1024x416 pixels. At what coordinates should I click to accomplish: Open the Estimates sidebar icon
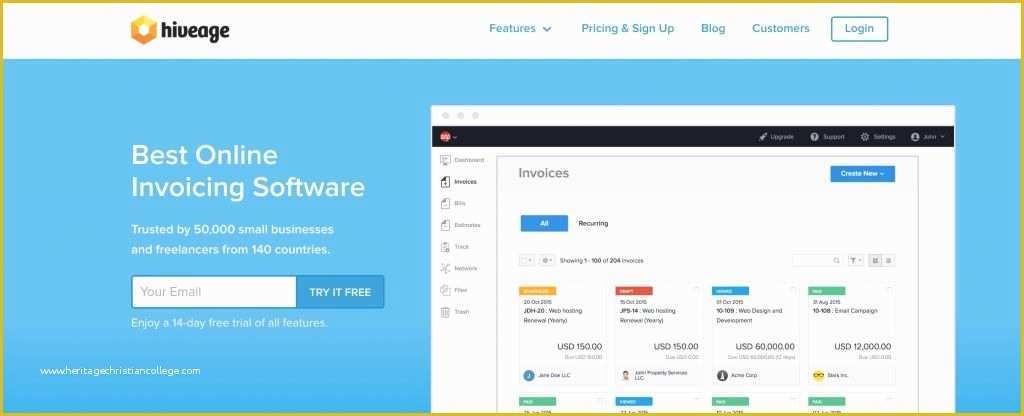coord(446,225)
